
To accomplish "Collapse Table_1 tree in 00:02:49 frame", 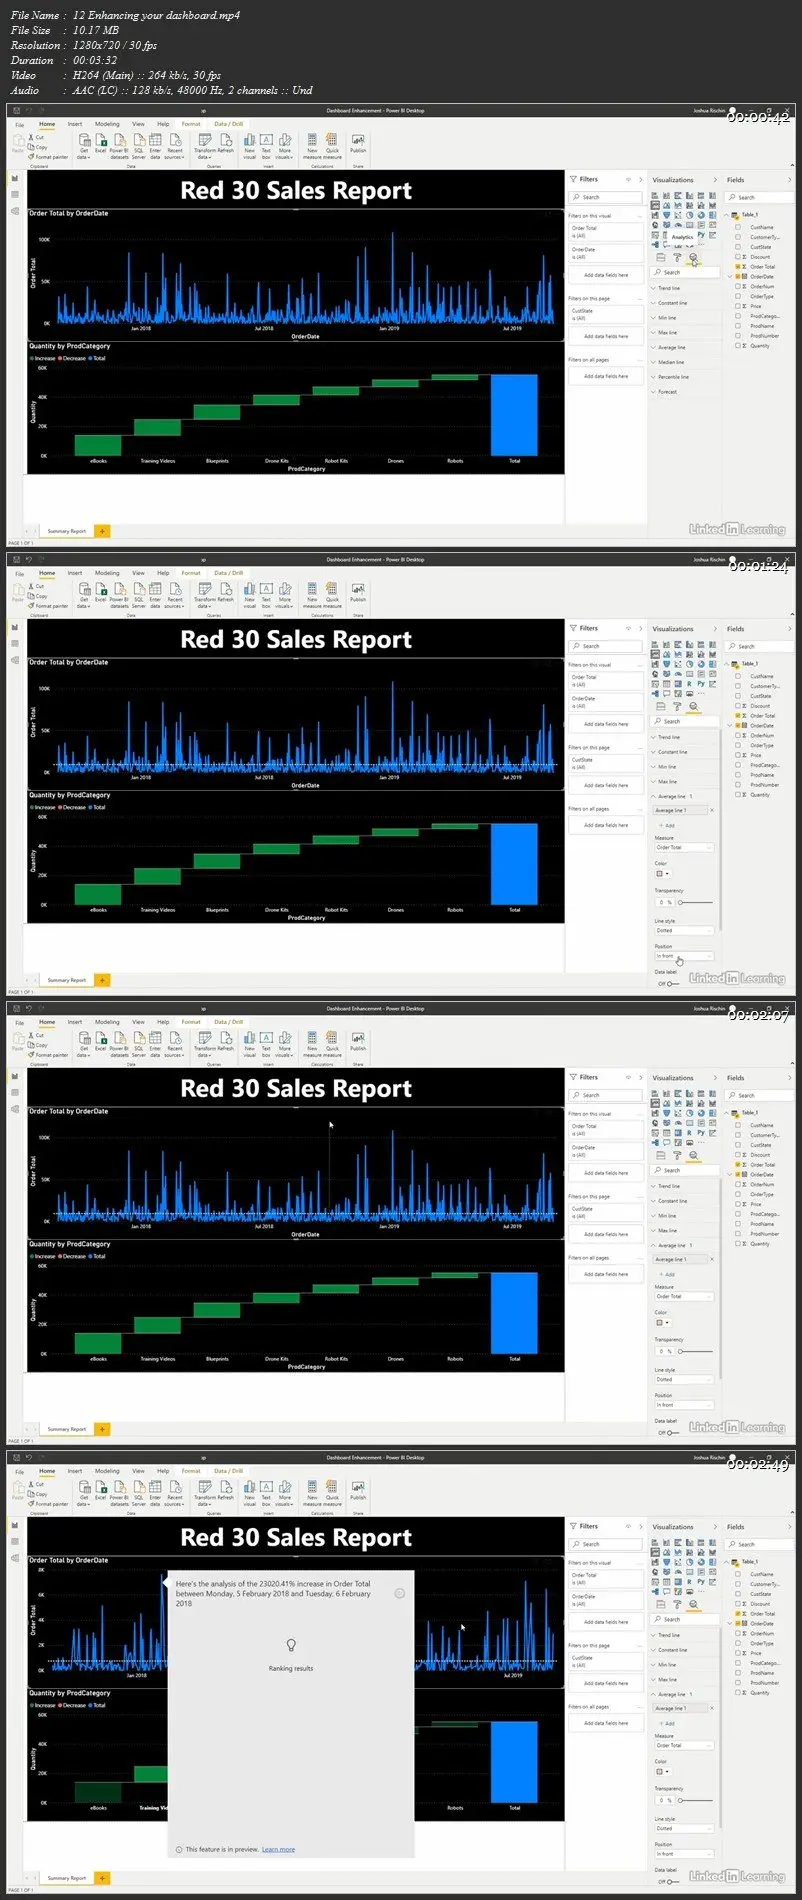I will click(728, 1561).
